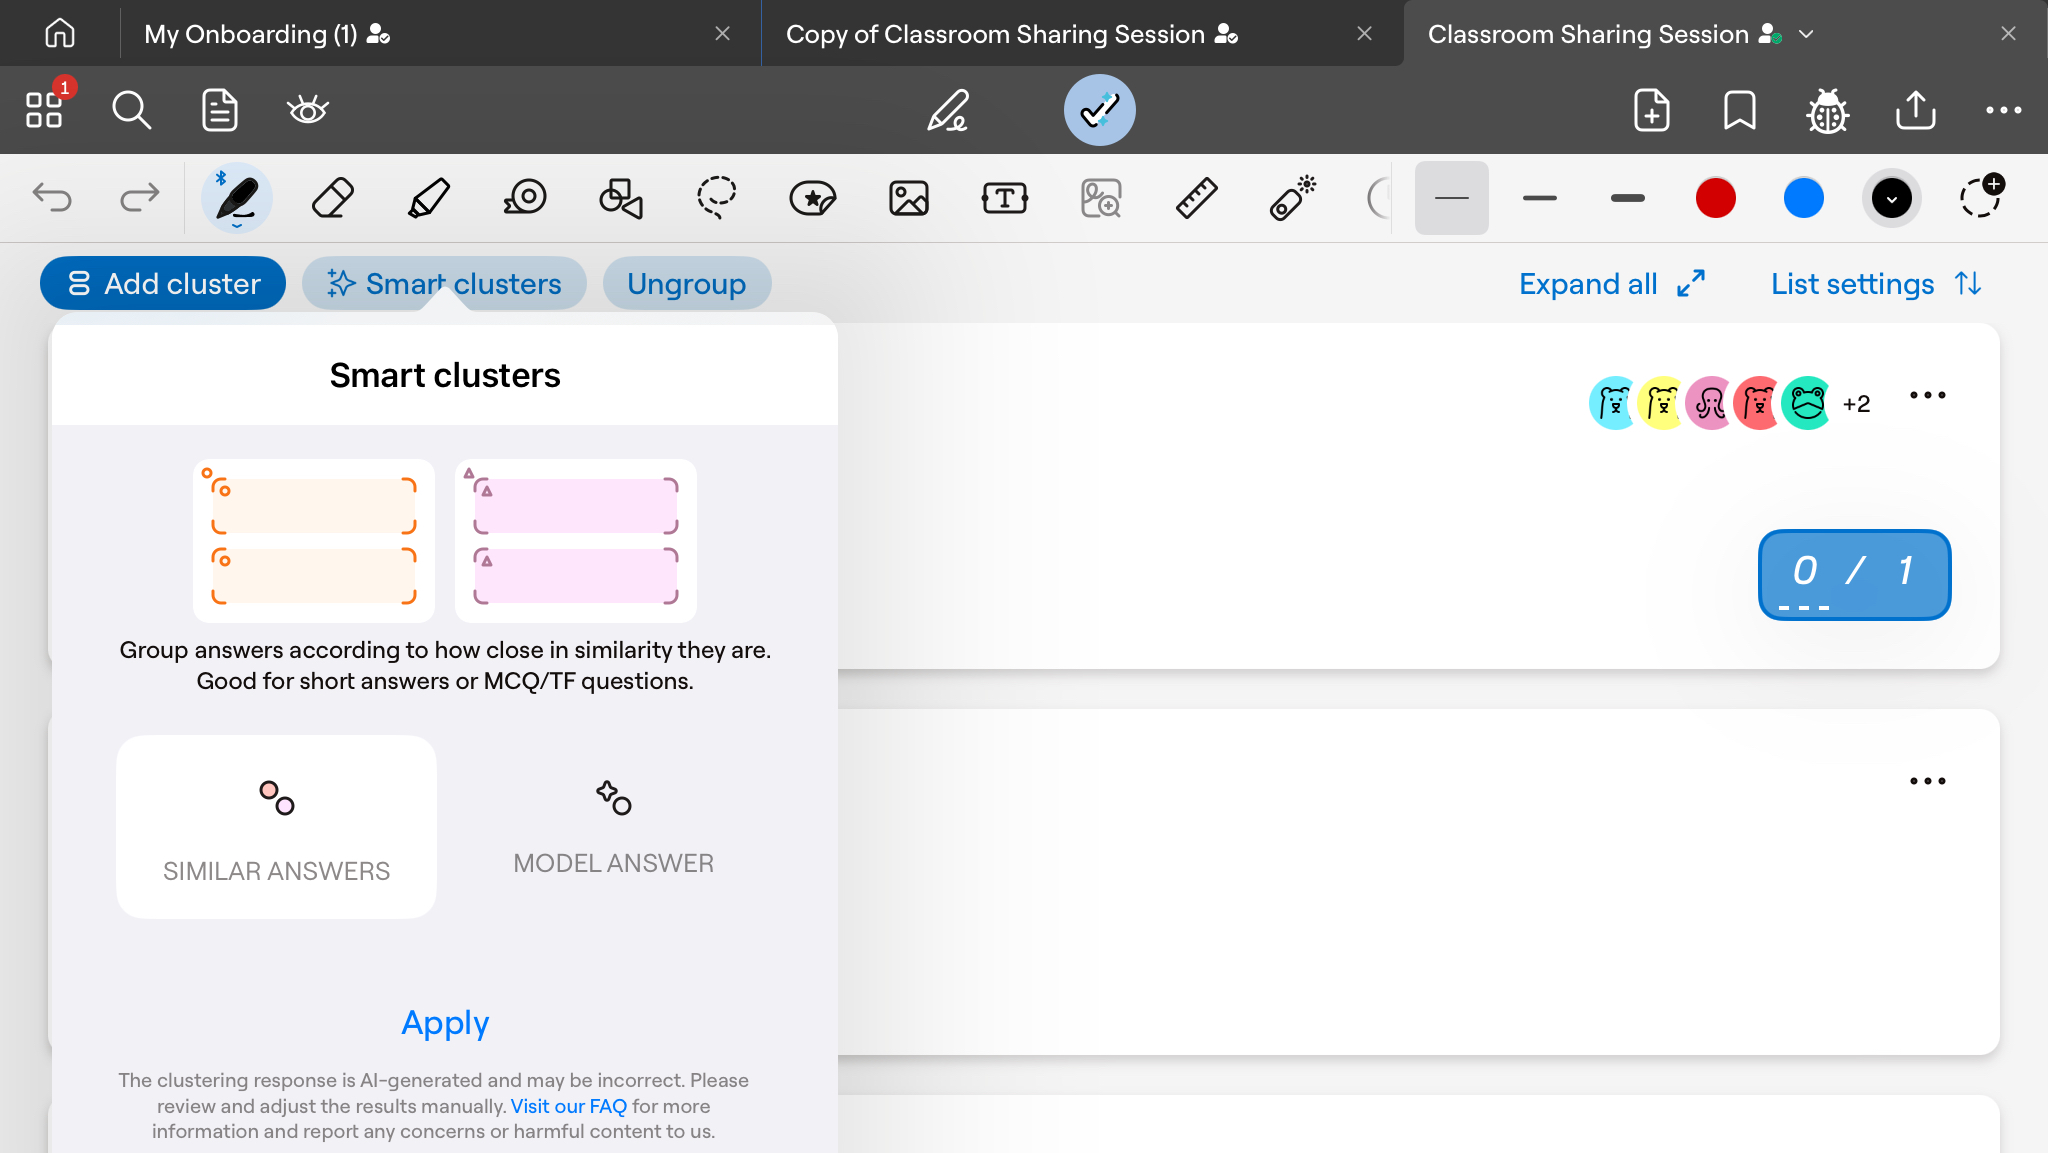Open the black color dropdown swatch

pyautogui.click(x=1891, y=198)
